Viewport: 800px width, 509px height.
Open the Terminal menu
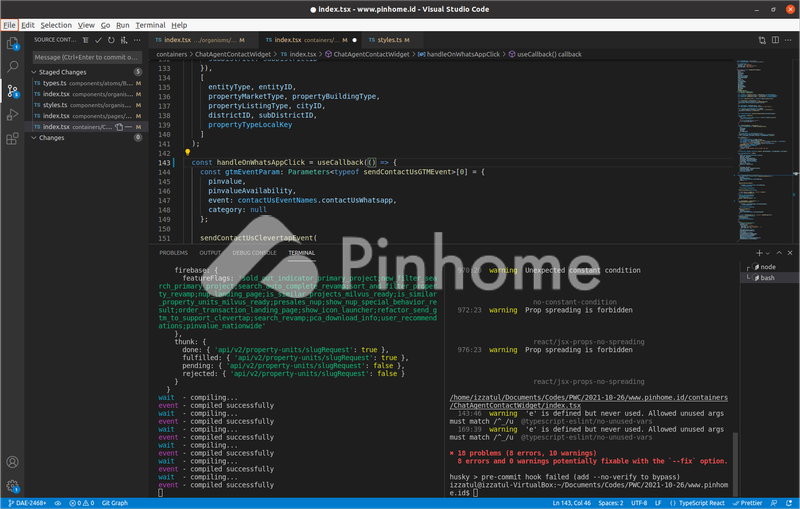[x=150, y=25]
